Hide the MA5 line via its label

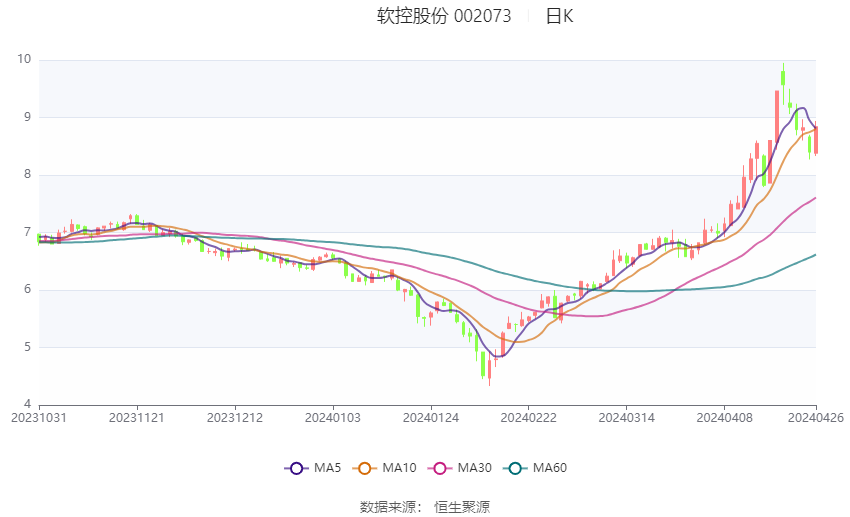[327, 468]
